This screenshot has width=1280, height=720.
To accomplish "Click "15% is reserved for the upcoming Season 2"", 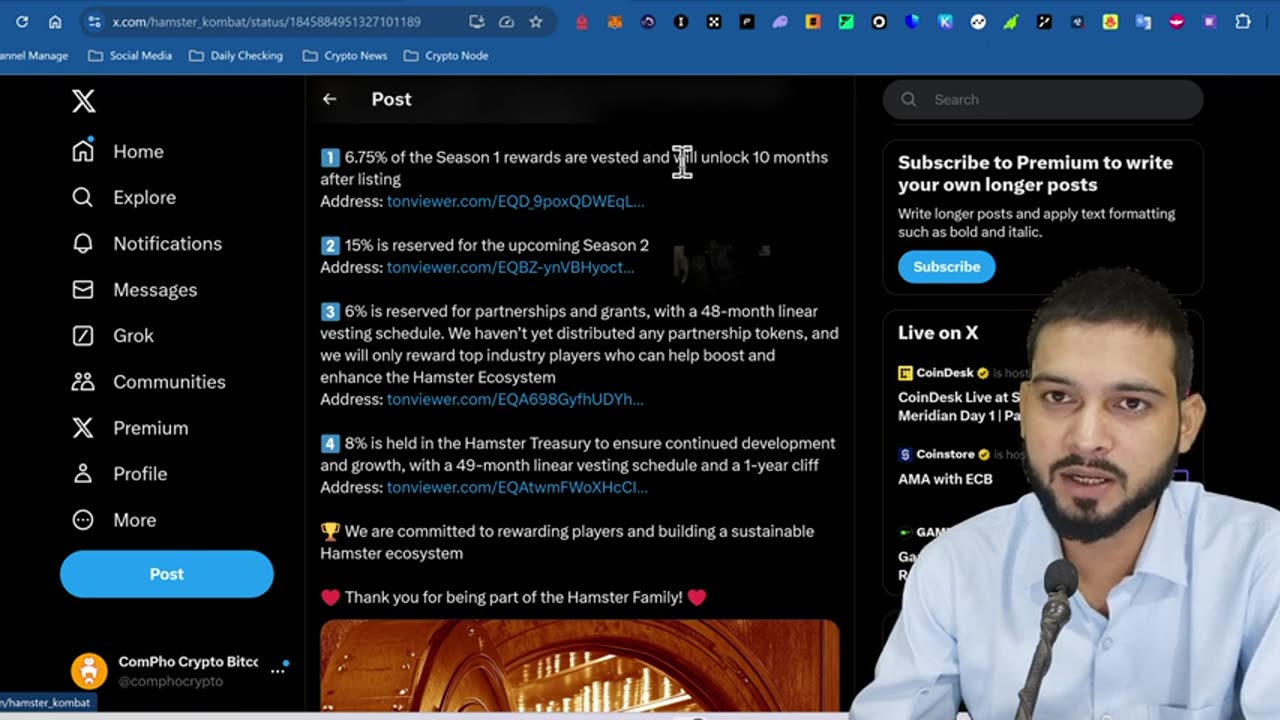I will point(496,245).
